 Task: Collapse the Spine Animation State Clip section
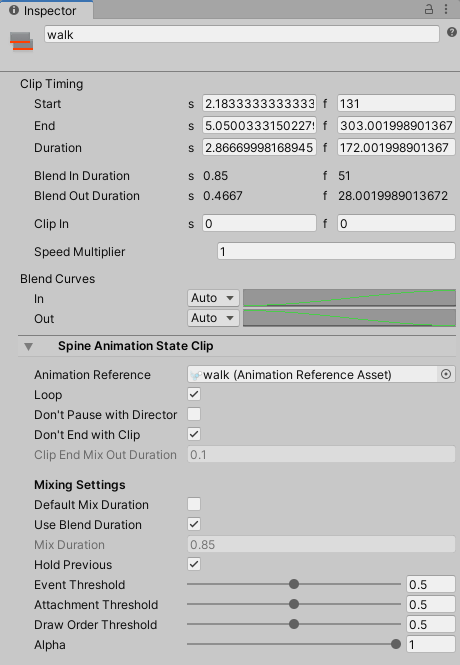click(28, 346)
